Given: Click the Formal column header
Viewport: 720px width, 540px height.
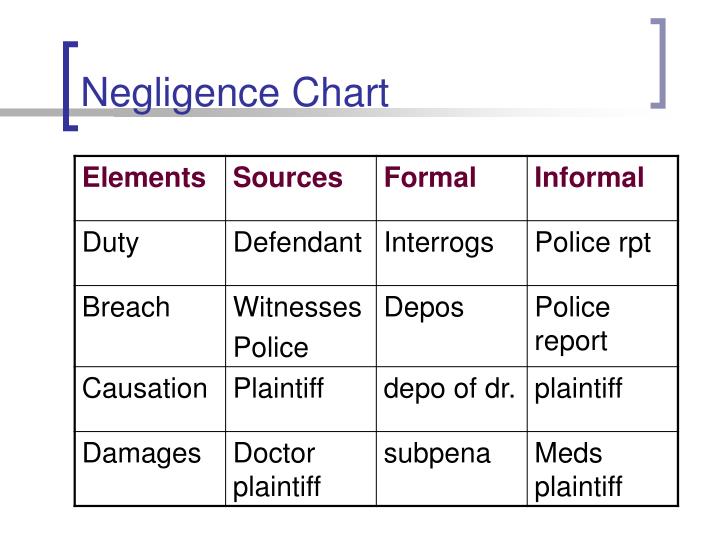Looking at the screenshot, I should pyautogui.click(x=431, y=178).
